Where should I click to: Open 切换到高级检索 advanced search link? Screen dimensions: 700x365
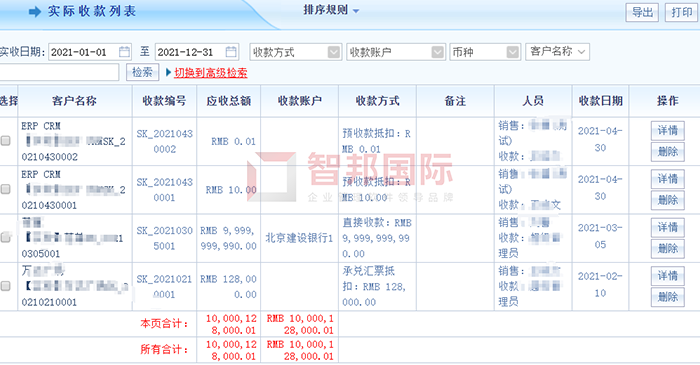pyautogui.click(x=211, y=73)
